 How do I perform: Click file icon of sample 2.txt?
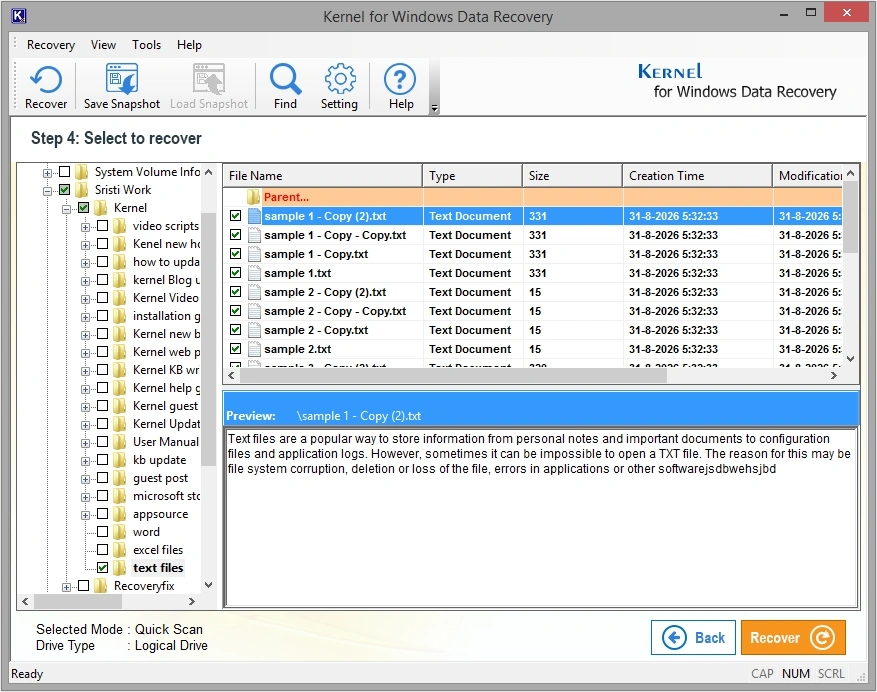click(x=254, y=349)
